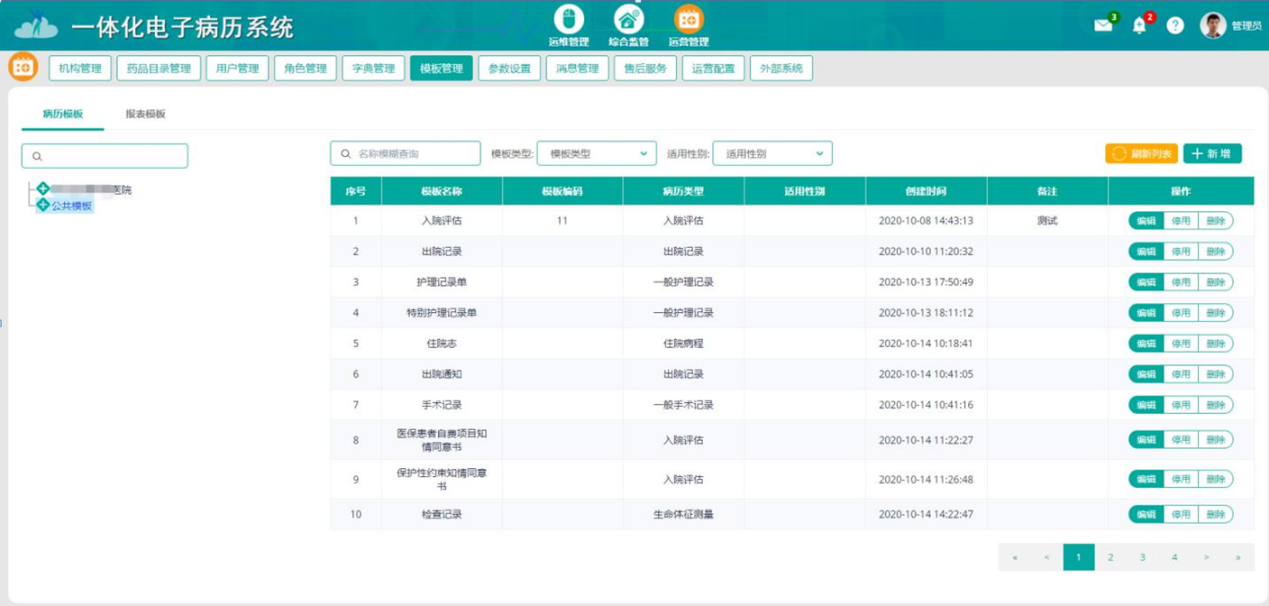Viewport: 1269px width, 606px height.
Task: Open the 运营配置 menu
Action: [x=713, y=68]
